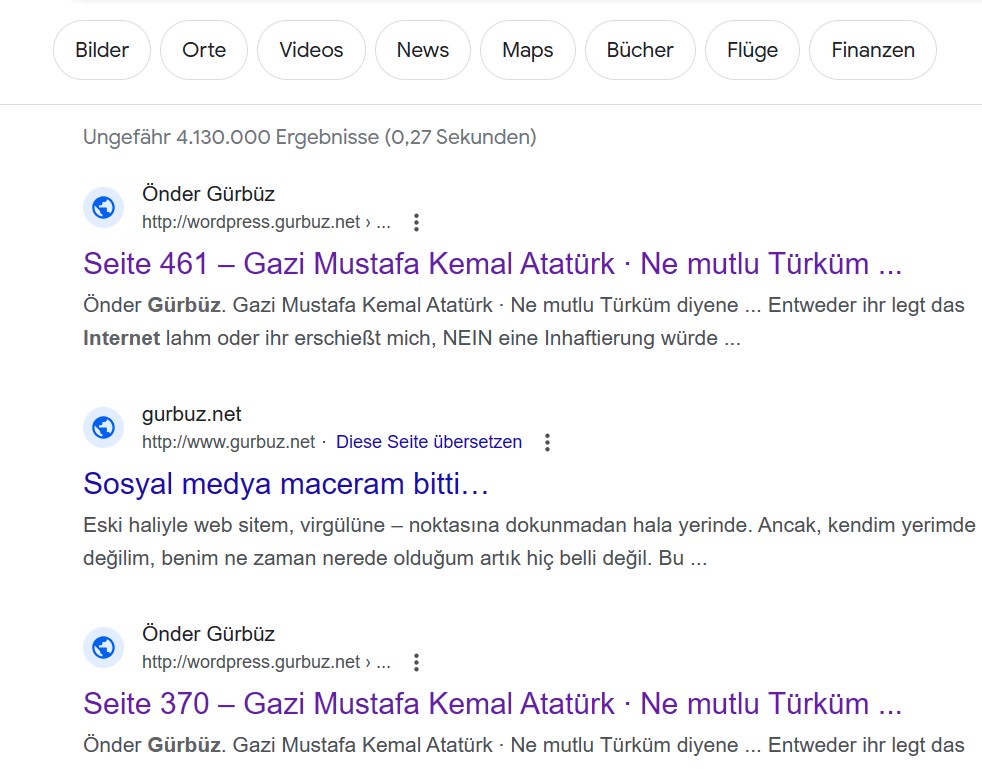Open the Seite 370 Gazi Mustafa Kemal link
The image size is (982, 769).
coord(492,704)
